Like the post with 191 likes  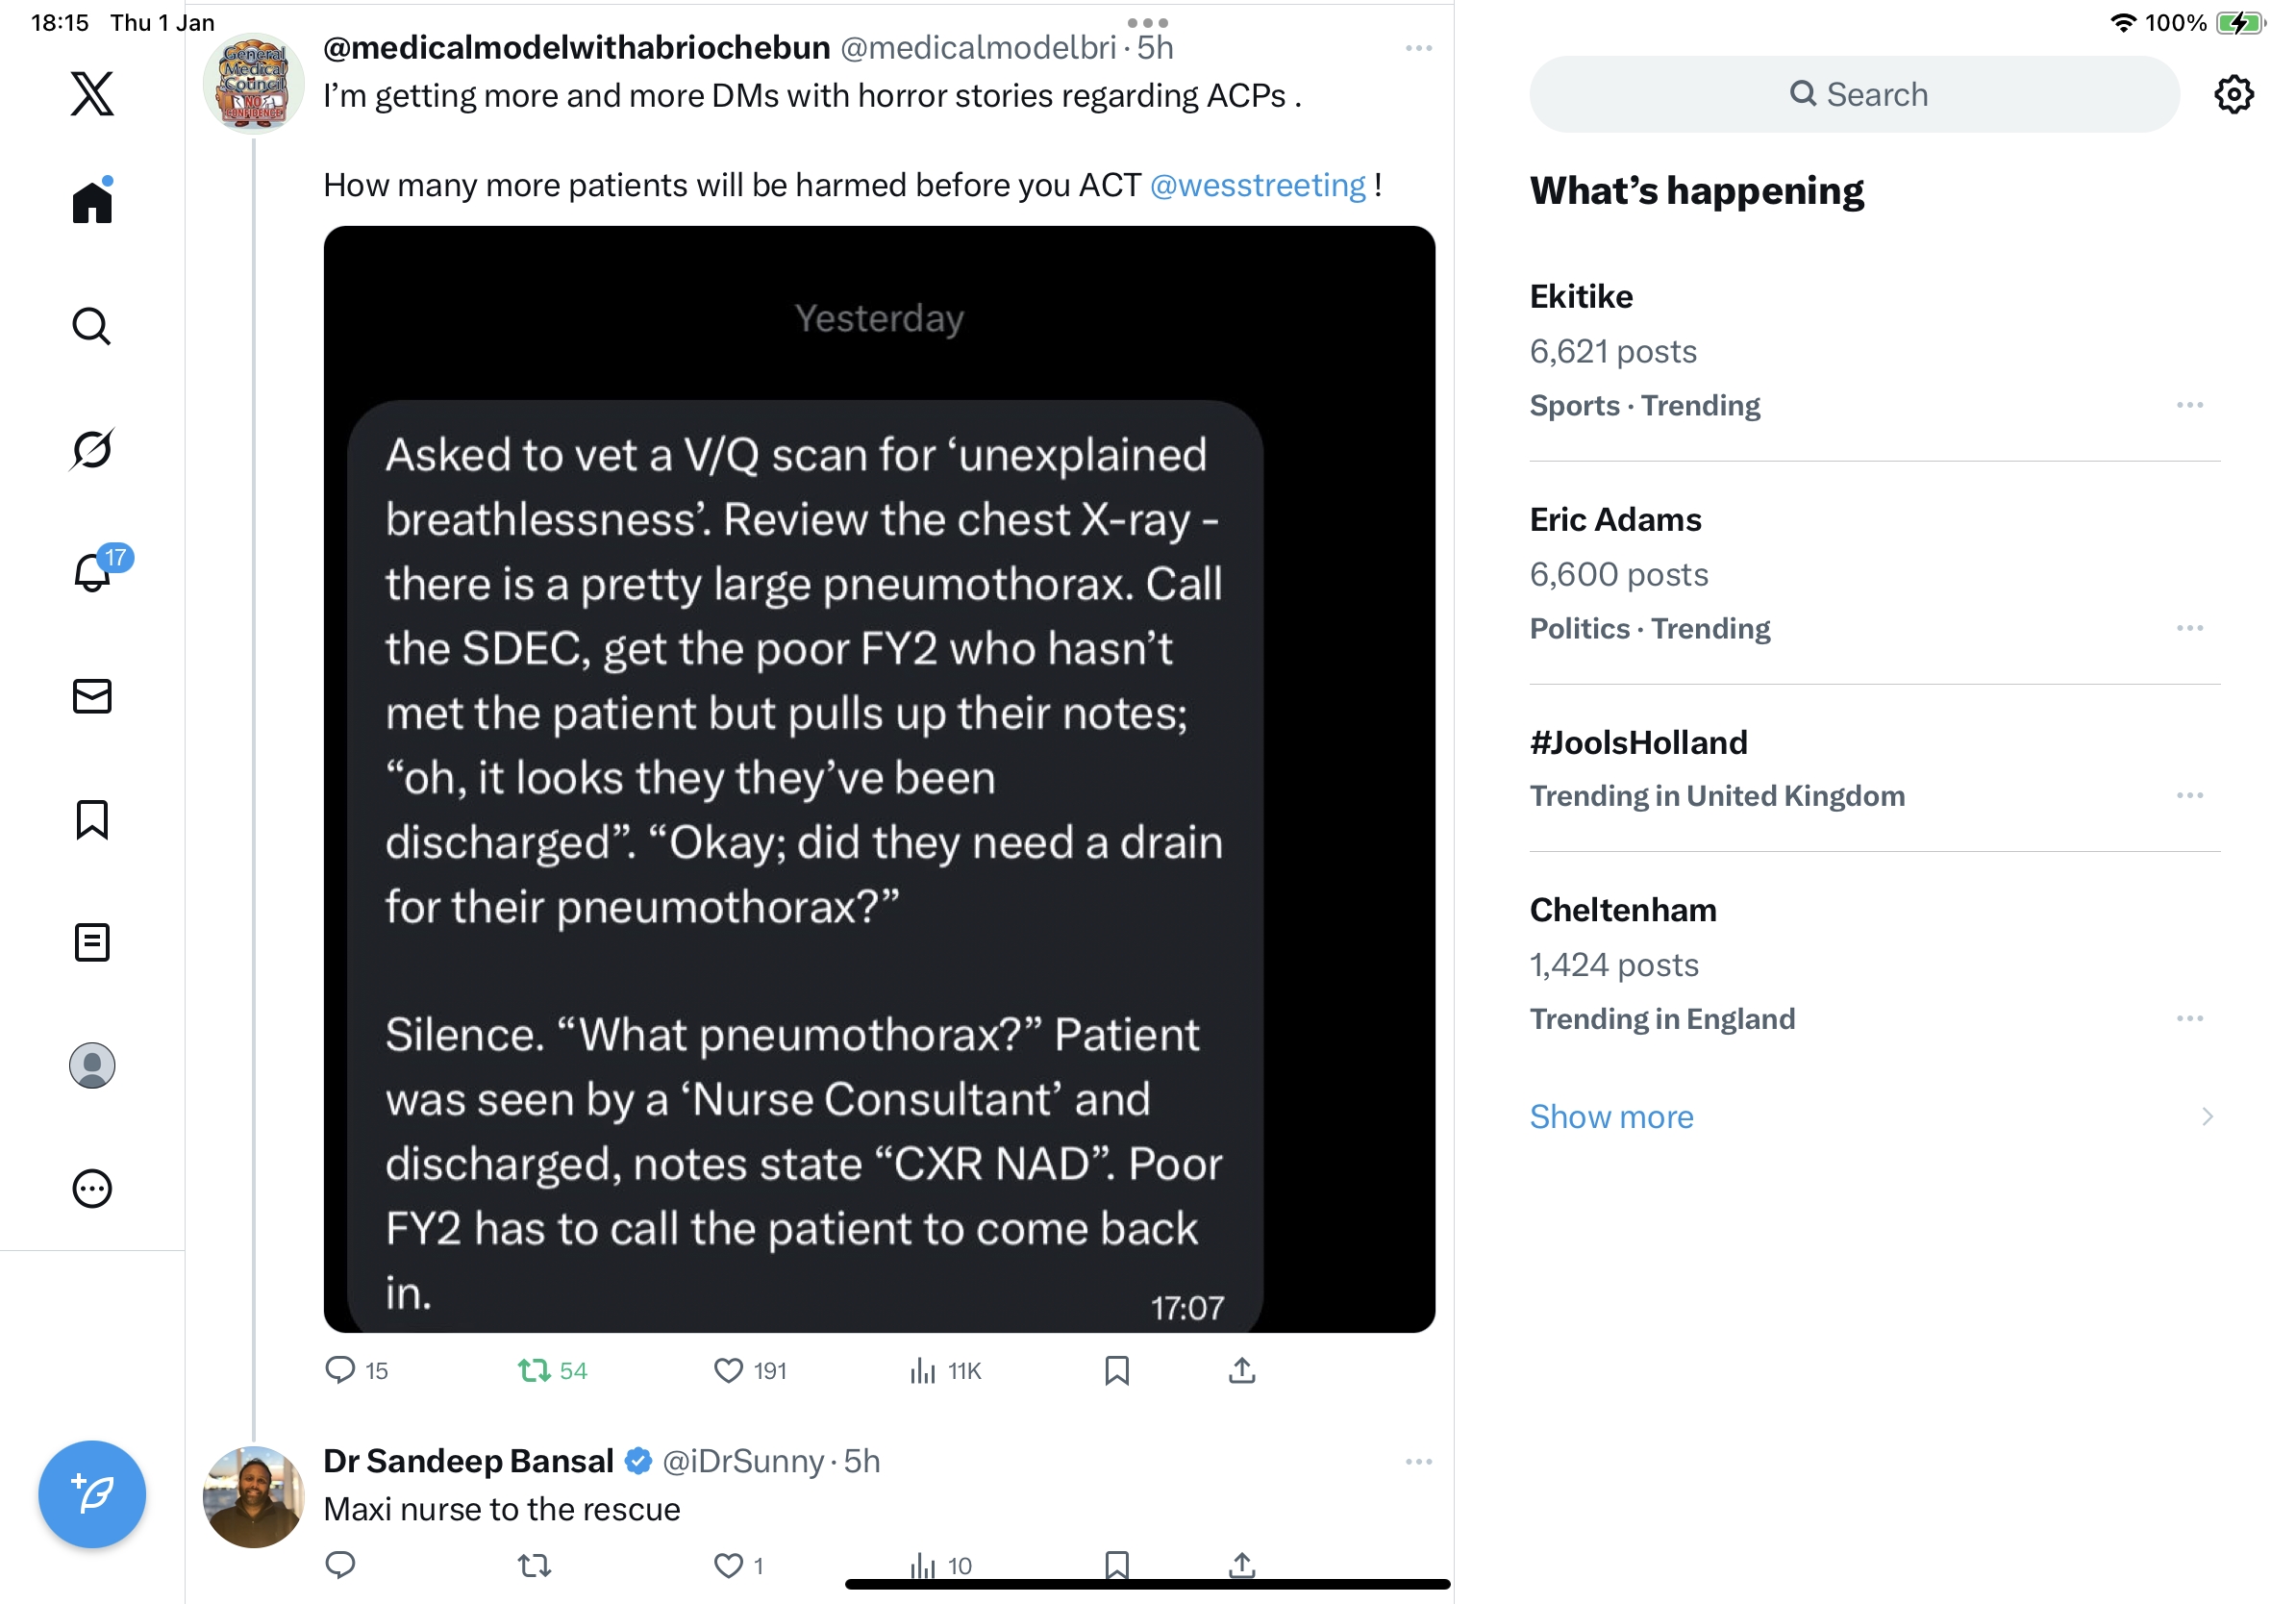tap(728, 1370)
